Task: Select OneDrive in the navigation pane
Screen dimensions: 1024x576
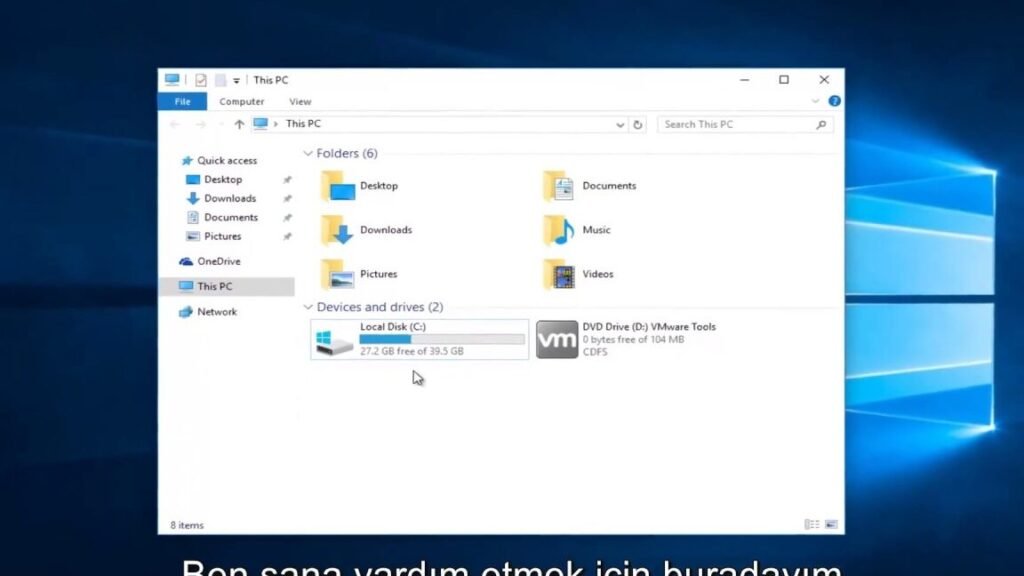Action: coord(218,261)
